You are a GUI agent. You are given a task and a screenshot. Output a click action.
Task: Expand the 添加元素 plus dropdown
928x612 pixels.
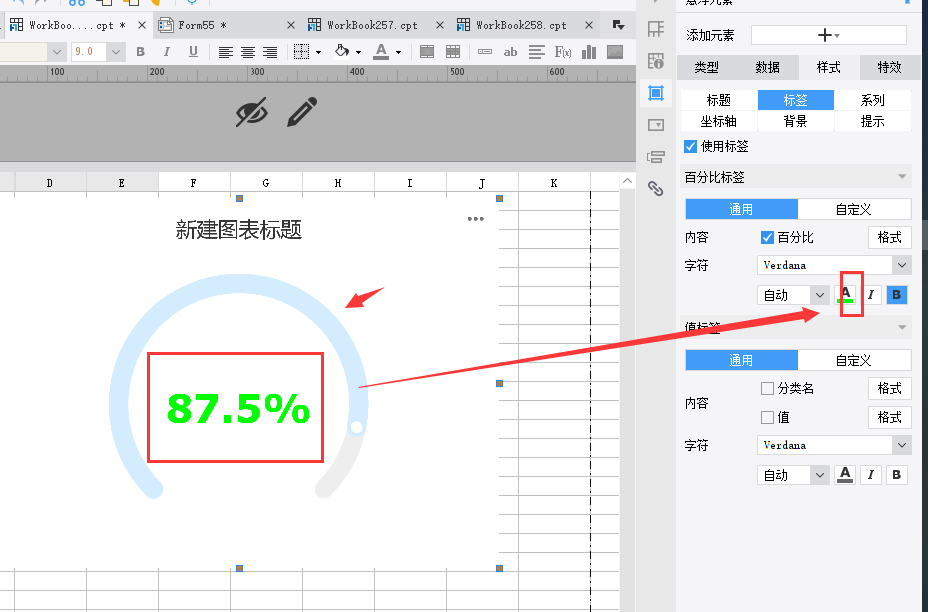829,36
